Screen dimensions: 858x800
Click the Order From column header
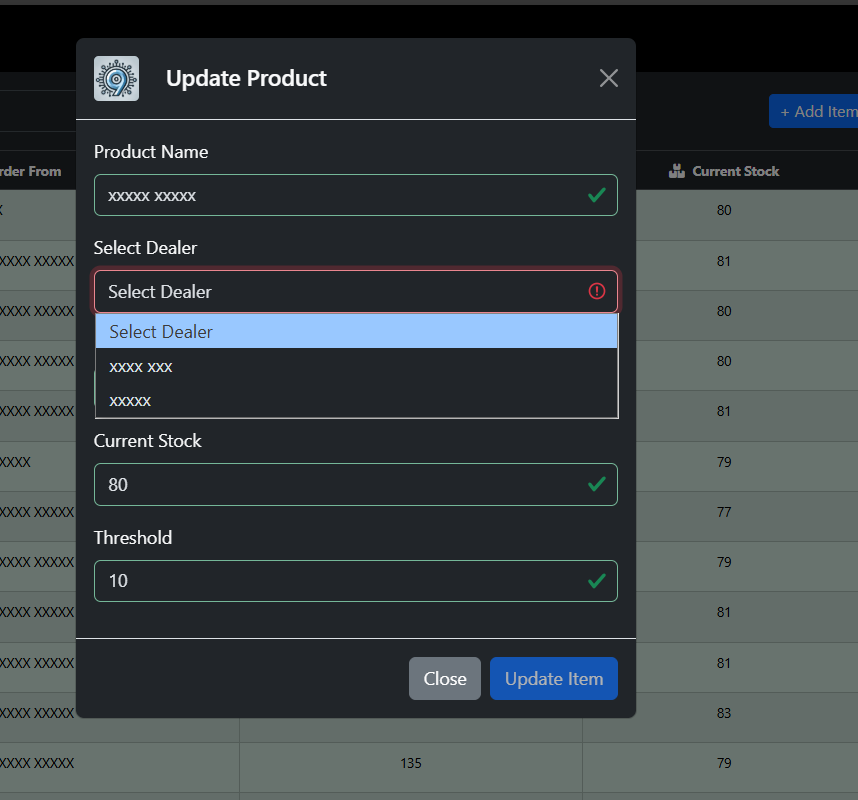coord(30,171)
